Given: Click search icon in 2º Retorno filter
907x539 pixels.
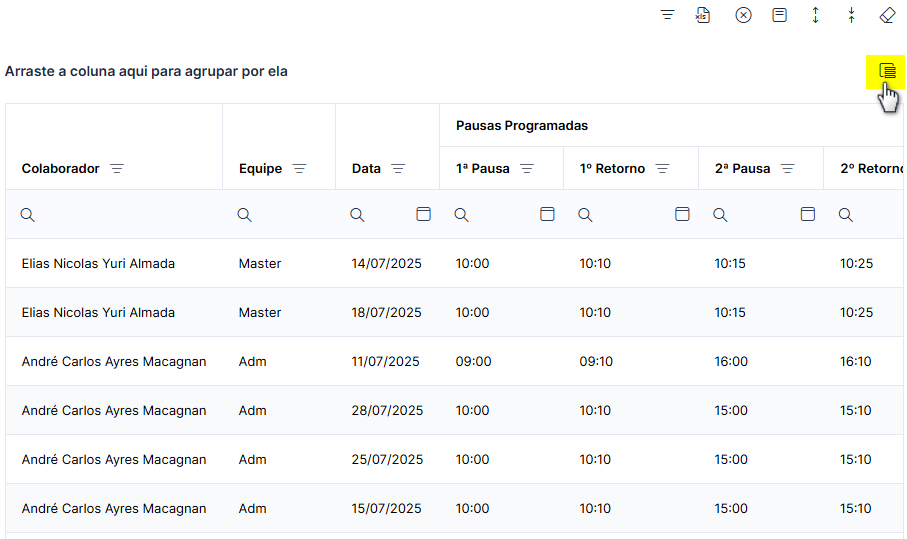Looking at the screenshot, I should click(x=845, y=215).
